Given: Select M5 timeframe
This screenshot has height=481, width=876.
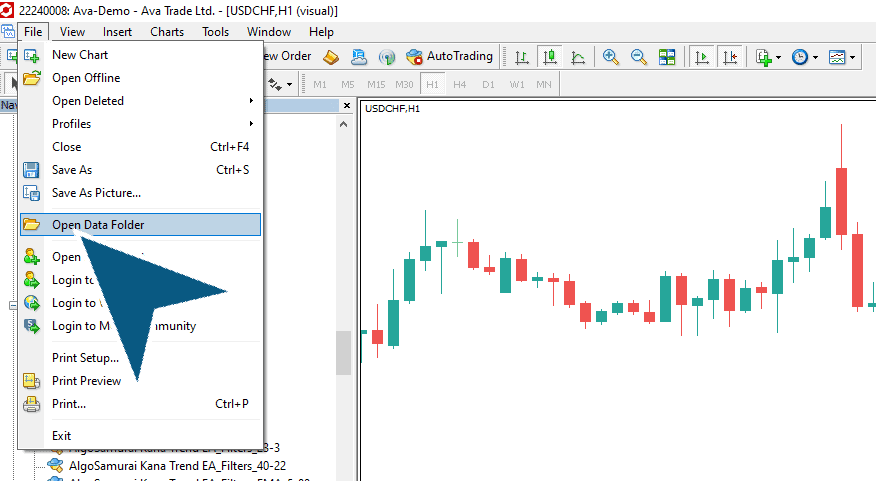Looking at the screenshot, I should click(347, 84).
